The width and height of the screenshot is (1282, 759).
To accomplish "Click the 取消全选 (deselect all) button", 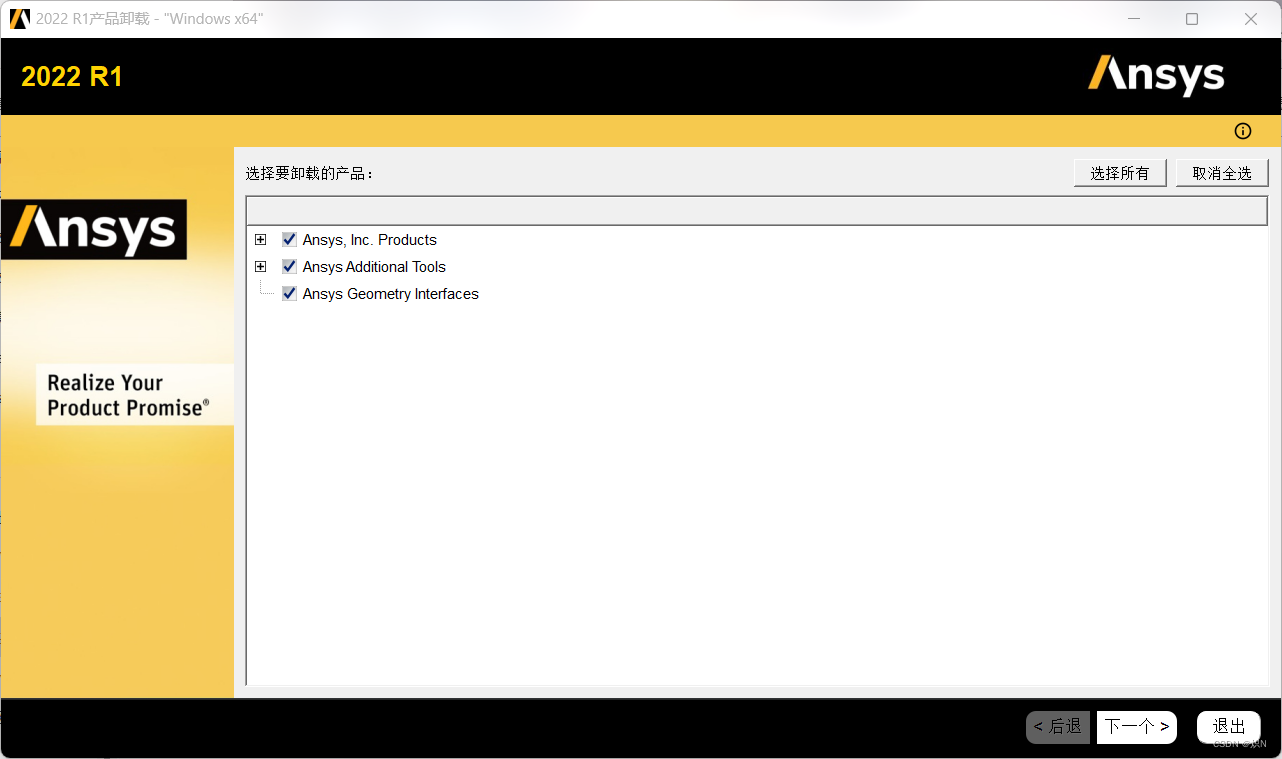I will [x=1222, y=173].
